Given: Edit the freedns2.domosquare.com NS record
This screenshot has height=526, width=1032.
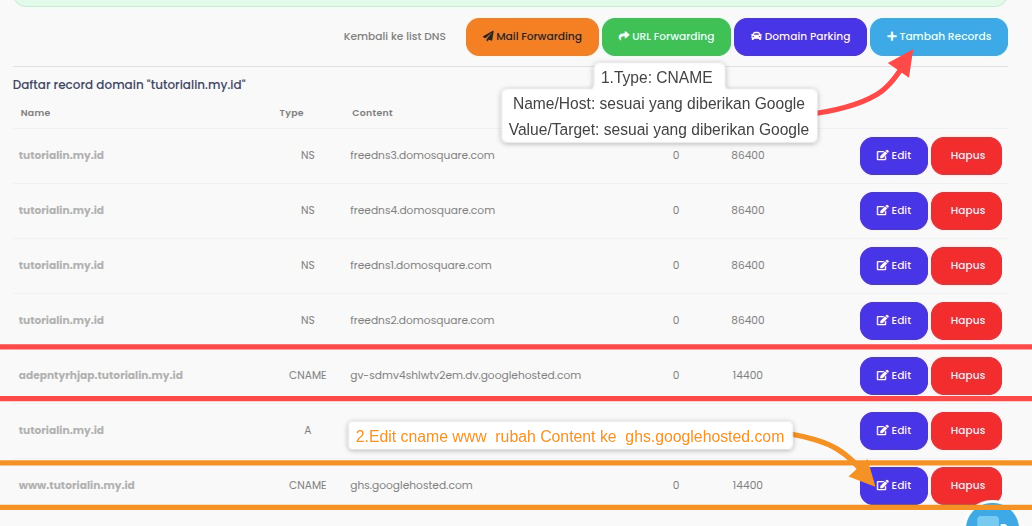Looking at the screenshot, I should pos(893,321).
